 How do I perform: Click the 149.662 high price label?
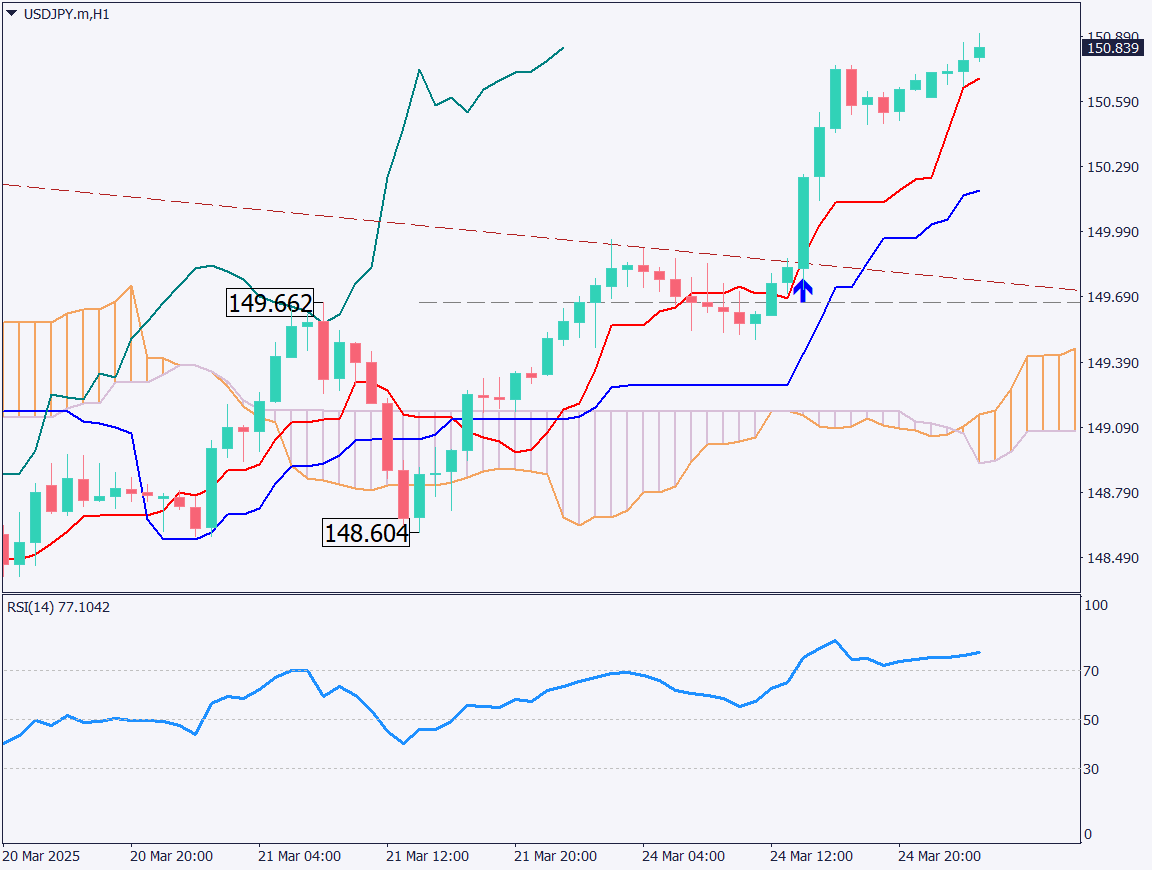[x=270, y=303]
